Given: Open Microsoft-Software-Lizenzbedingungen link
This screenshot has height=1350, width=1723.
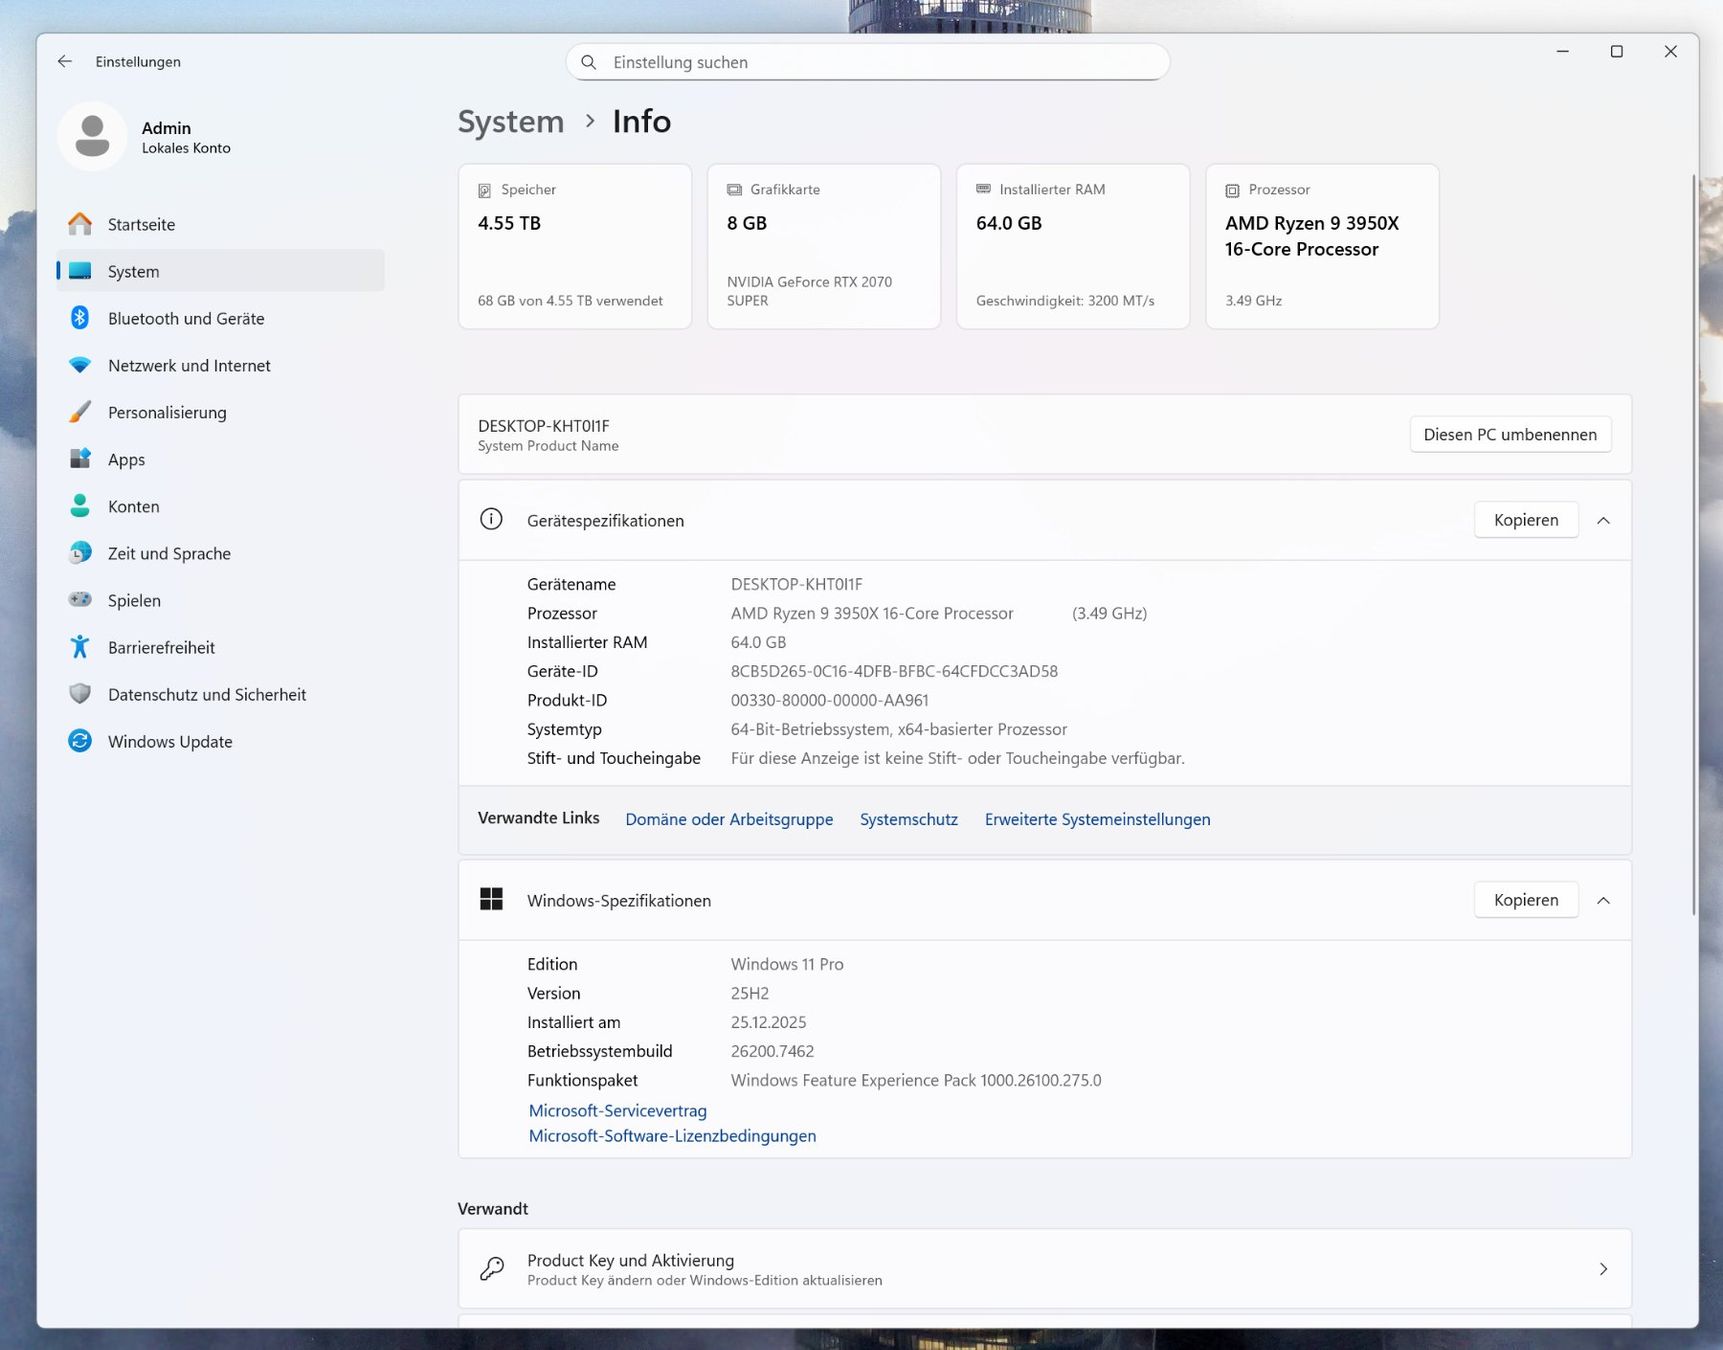Looking at the screenshot, I should click(x=672, y=1136).
